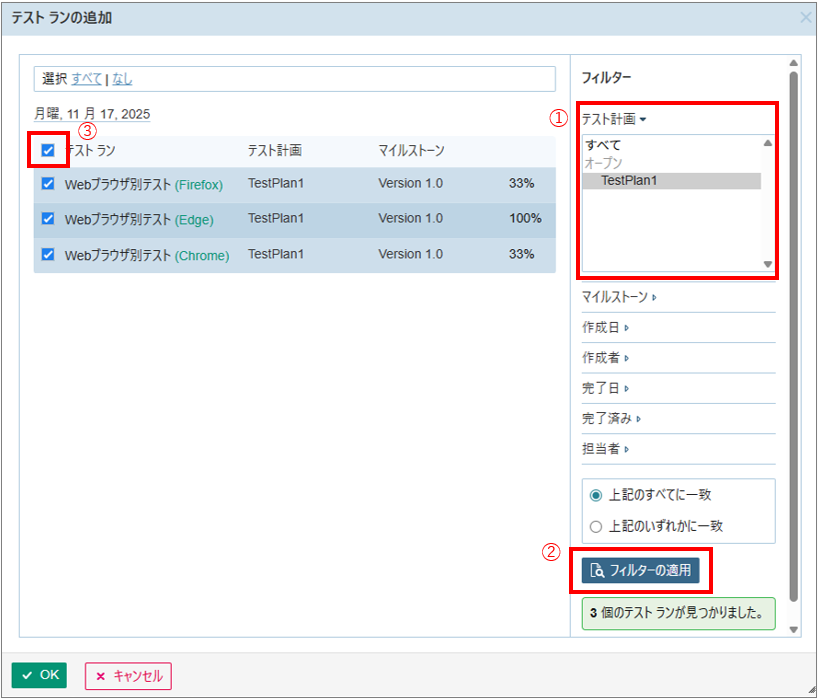Click the filter panel vertical scrollbar
This screenshot has width=819, height=700.
[794, 330]
